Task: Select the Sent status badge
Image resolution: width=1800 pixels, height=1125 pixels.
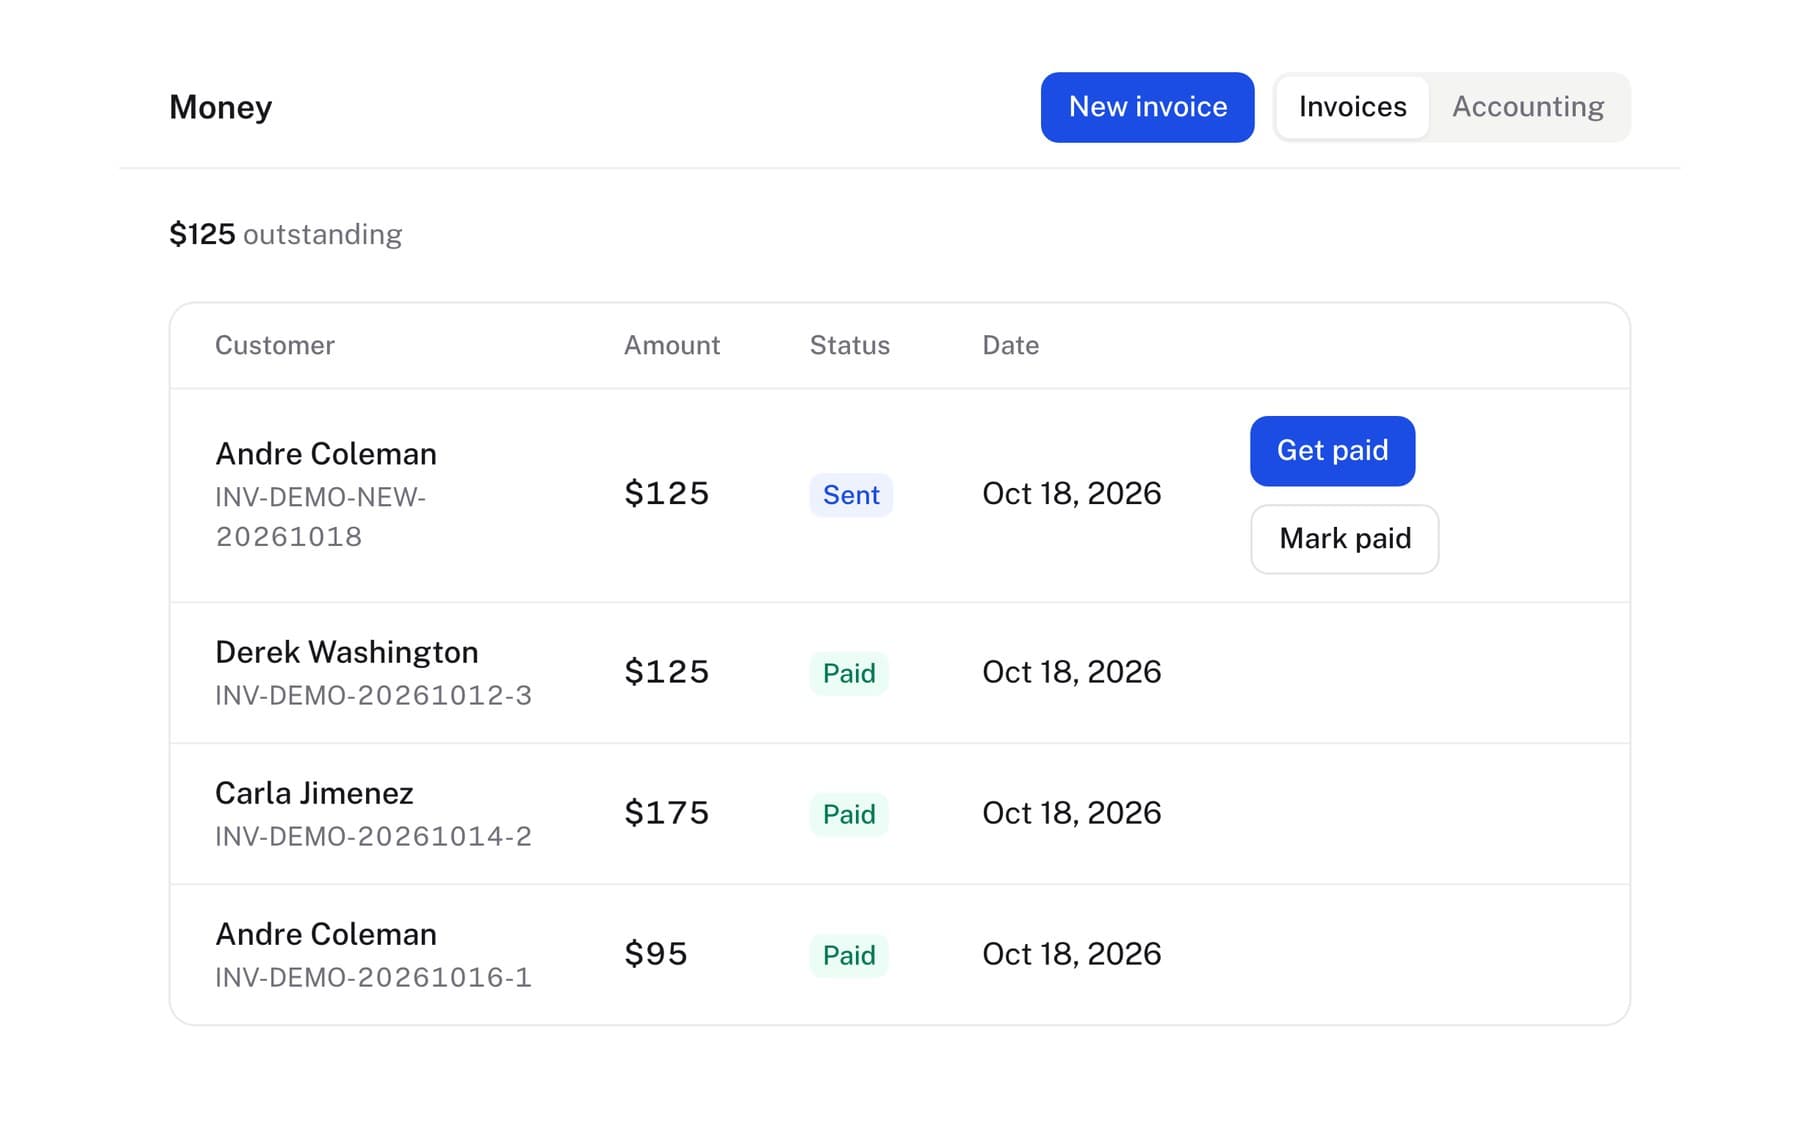Action: click(851, 495)
